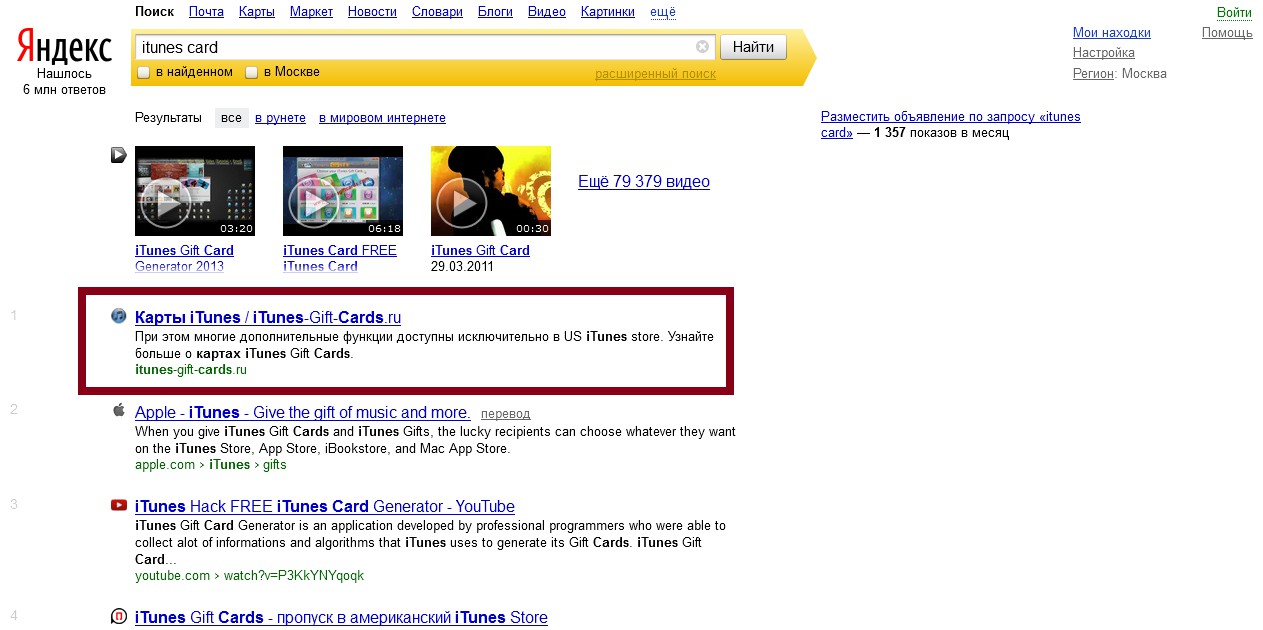Open the Видео service tab
1263x630 pixels.
coord(547,12)
